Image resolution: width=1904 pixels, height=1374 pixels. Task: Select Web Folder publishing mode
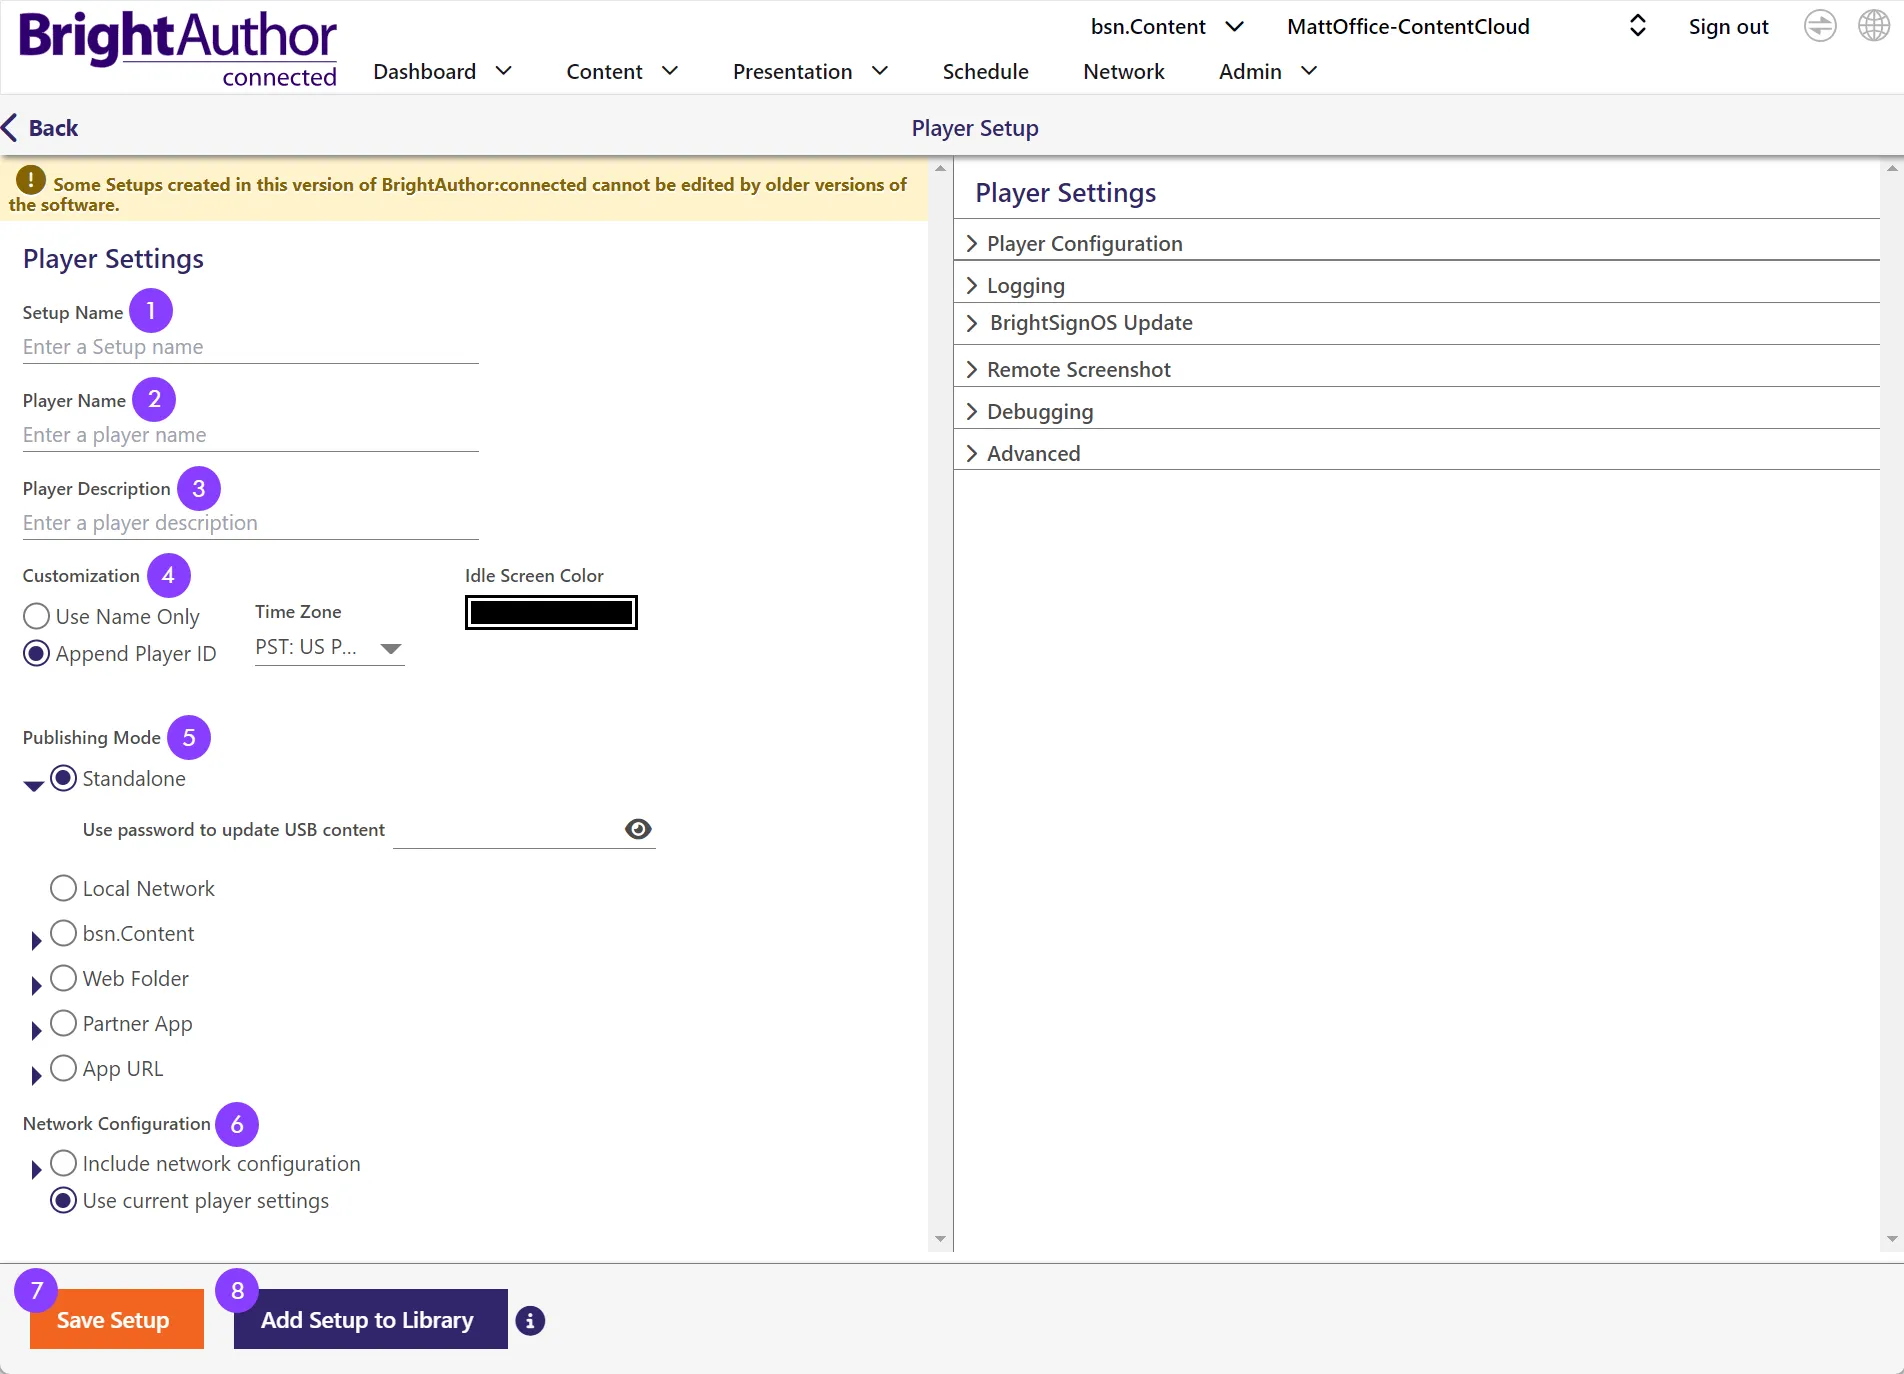(63, 978)
